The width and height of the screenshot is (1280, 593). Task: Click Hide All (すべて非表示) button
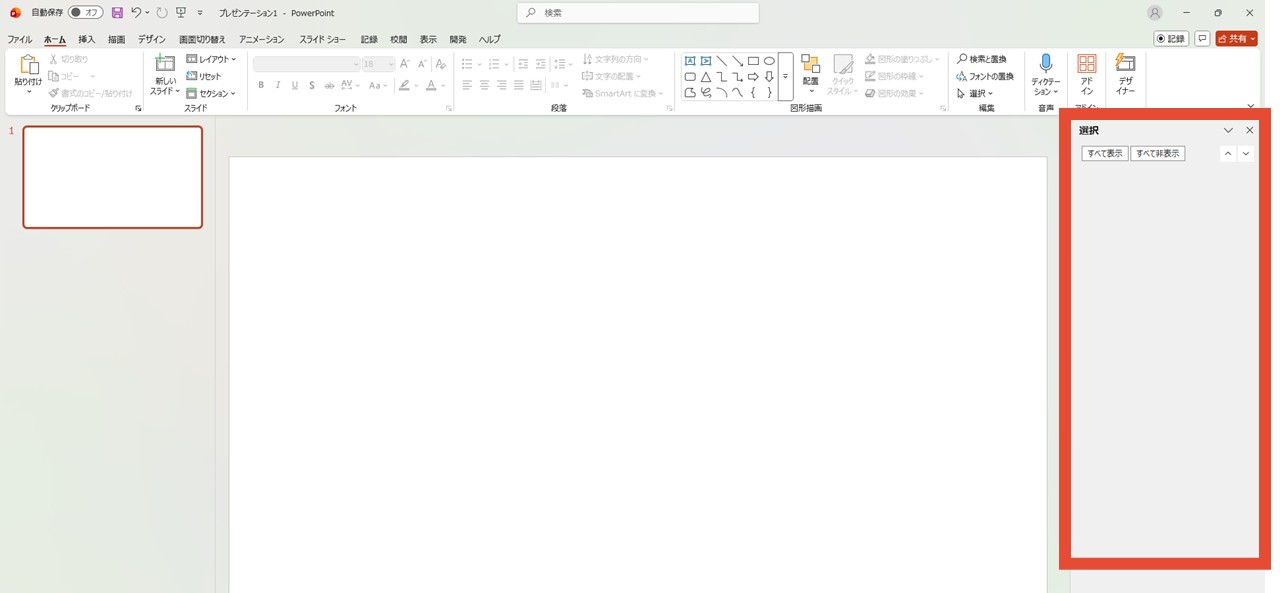[1157, 154]
